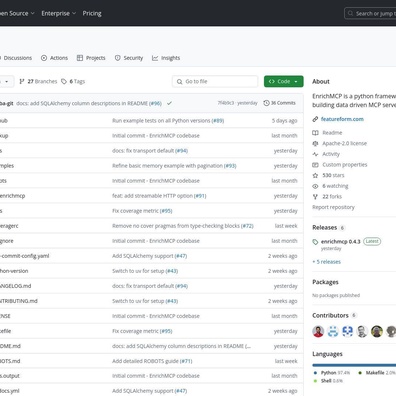Click the link icon beside featureform.com
This screenshot has width=396, height=396.
315,119
